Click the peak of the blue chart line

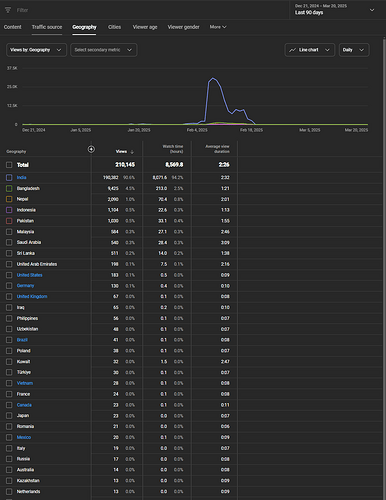point(213,78)
